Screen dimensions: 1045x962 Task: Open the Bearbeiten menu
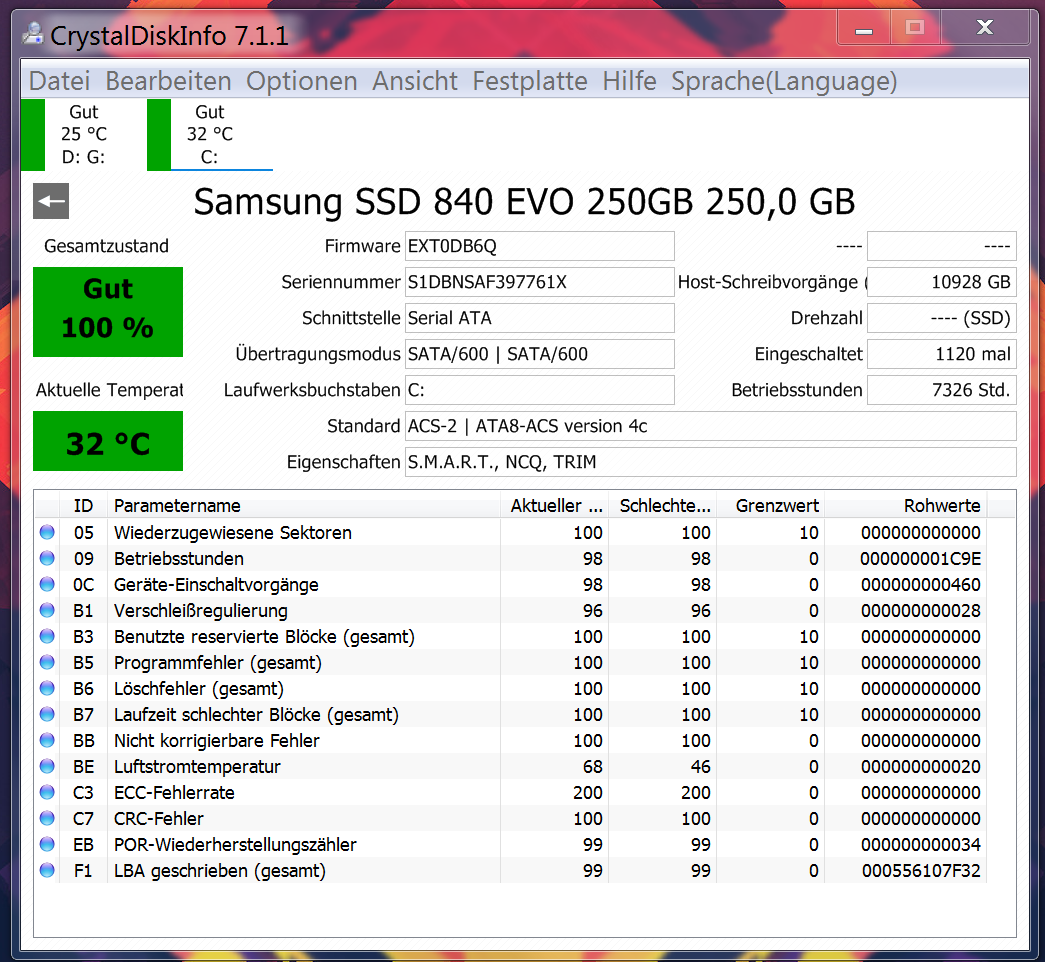tap(168, 81)
